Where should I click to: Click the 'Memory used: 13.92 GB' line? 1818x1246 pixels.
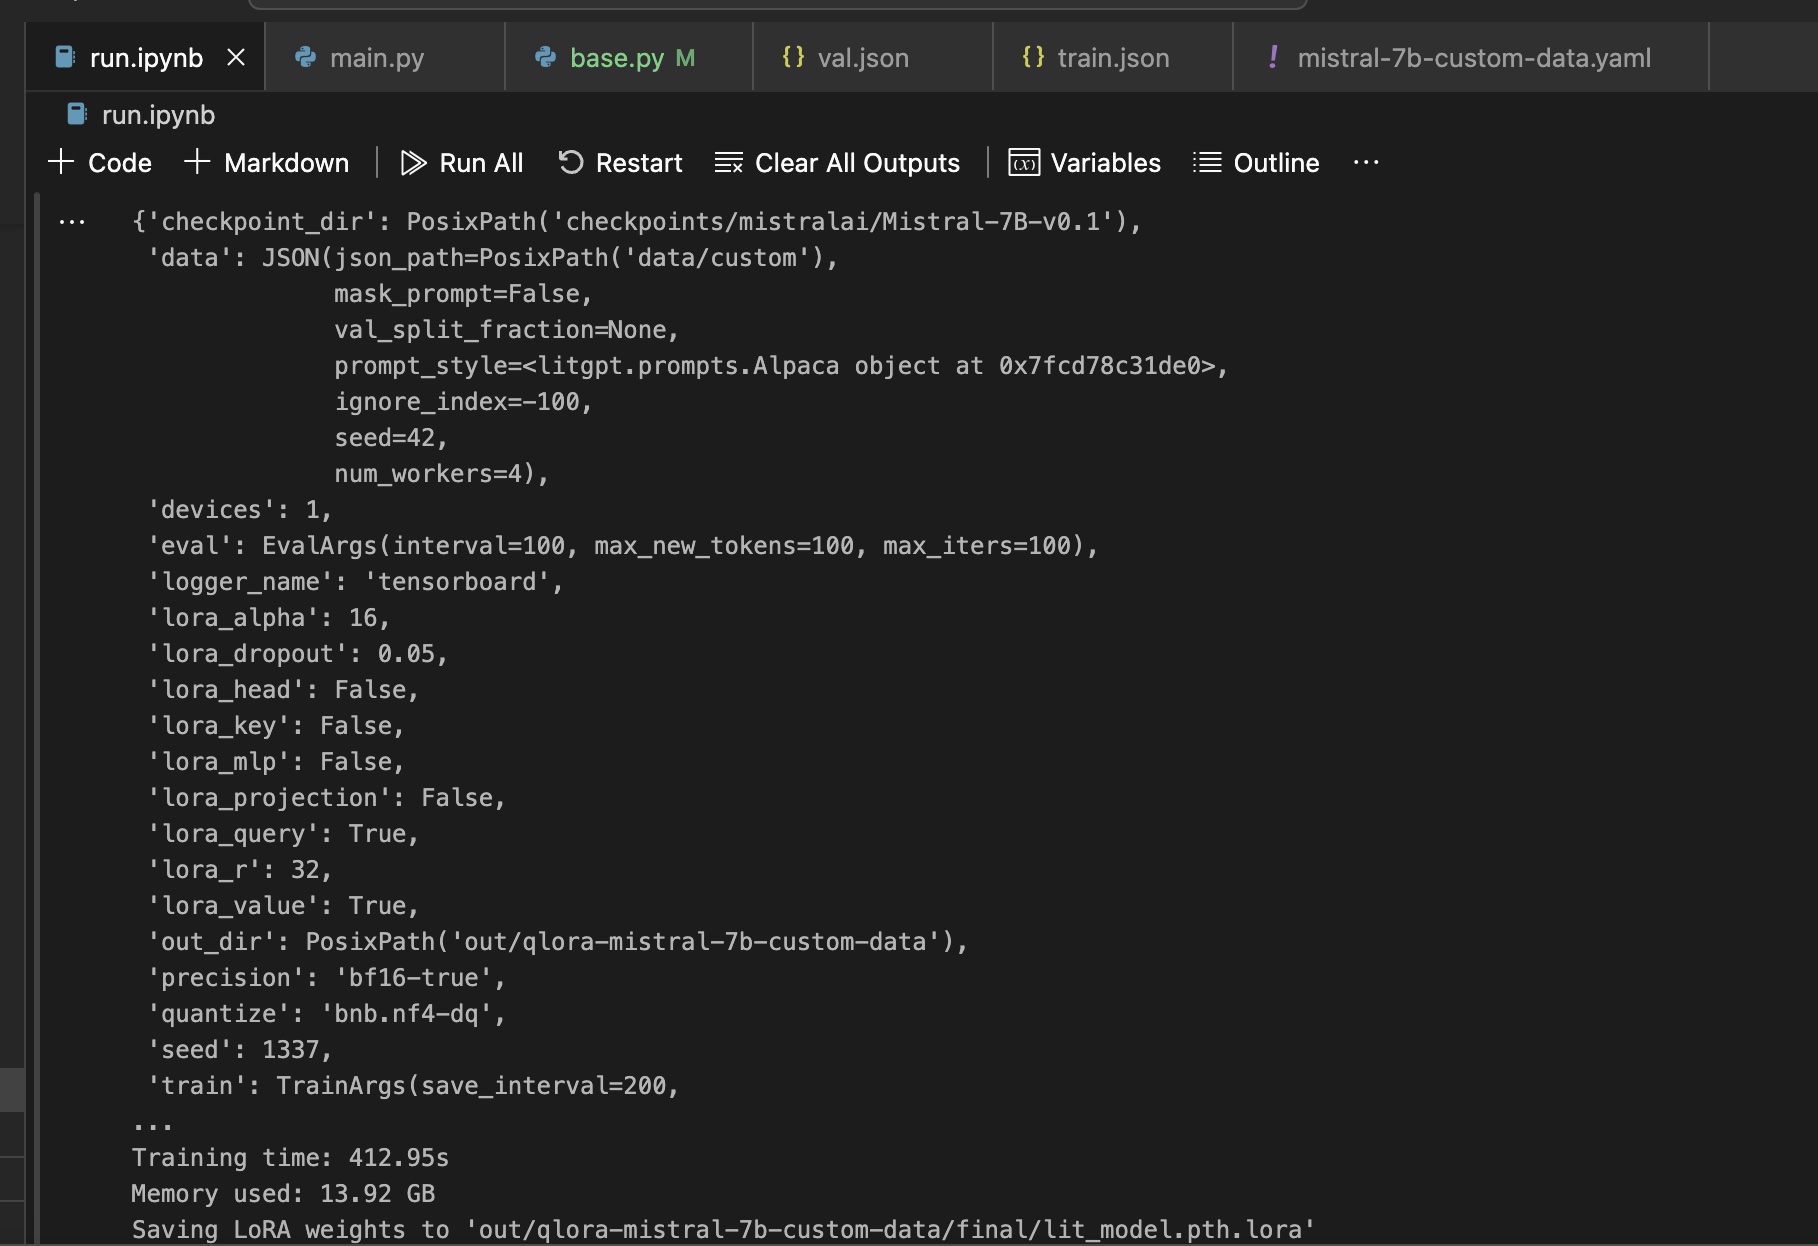click(x=283, y=1194)
